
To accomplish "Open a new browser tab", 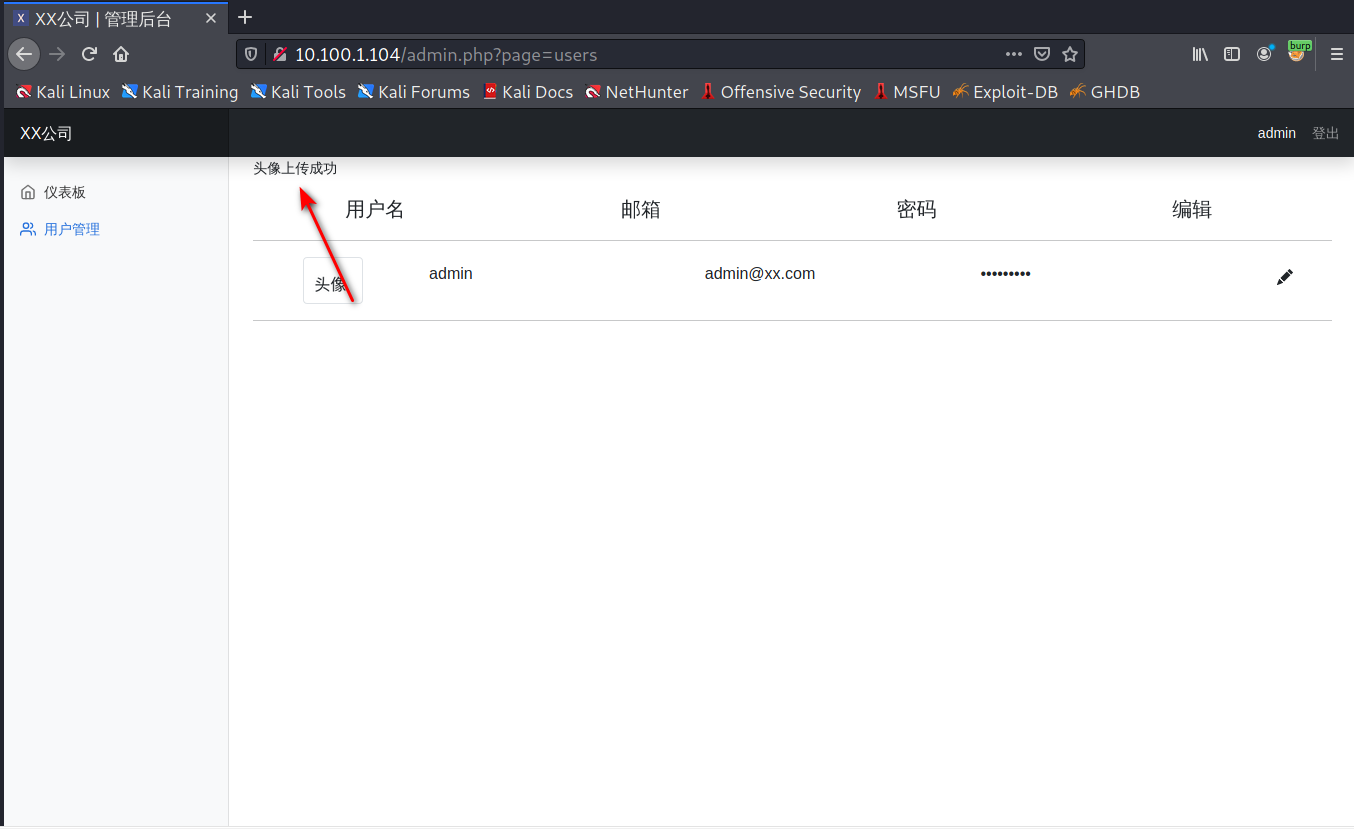I will pyautogui.click(x=245, y=17).
